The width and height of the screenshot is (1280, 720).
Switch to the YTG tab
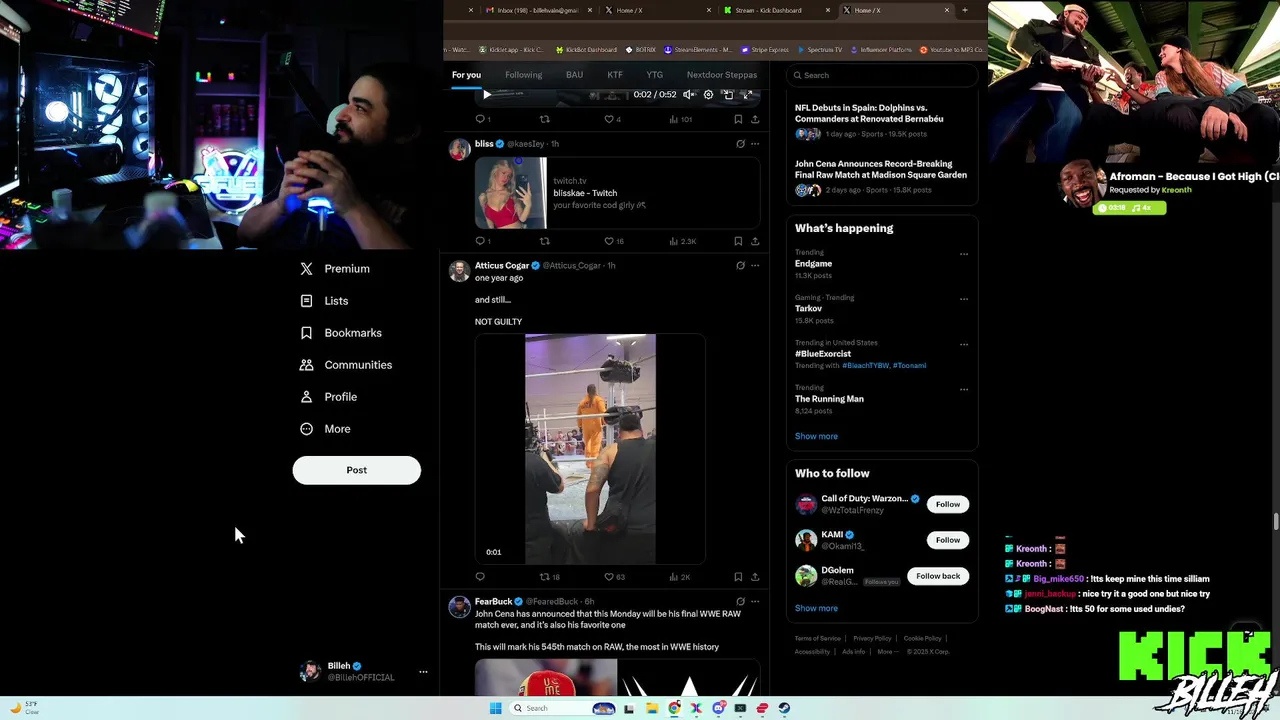click(x=654, y=75)
